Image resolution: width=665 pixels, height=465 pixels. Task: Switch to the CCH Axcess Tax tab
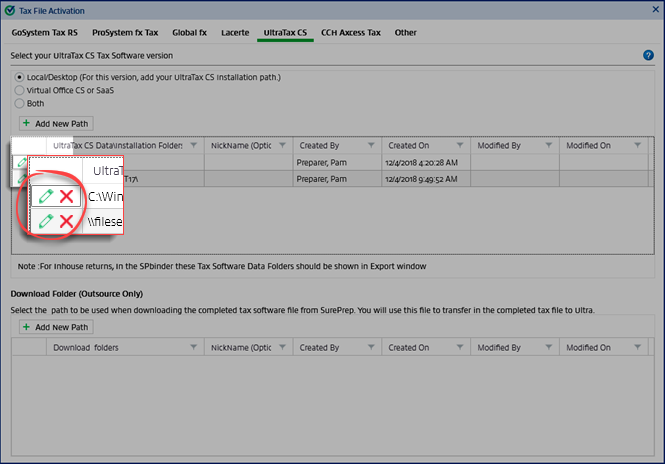pos(351,32)
